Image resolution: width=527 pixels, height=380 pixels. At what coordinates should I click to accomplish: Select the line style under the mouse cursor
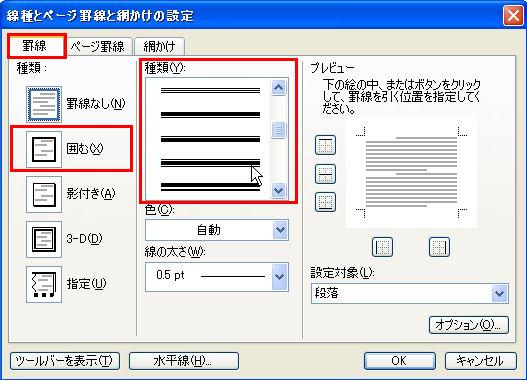(x=210, y=163)
